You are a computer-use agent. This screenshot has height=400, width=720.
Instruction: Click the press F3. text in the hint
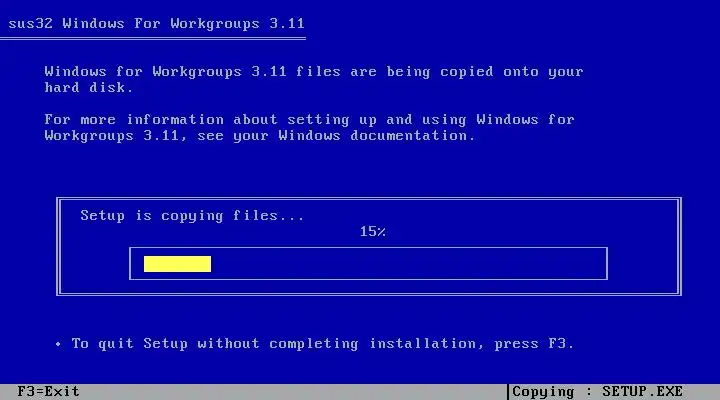pos(534,344)
